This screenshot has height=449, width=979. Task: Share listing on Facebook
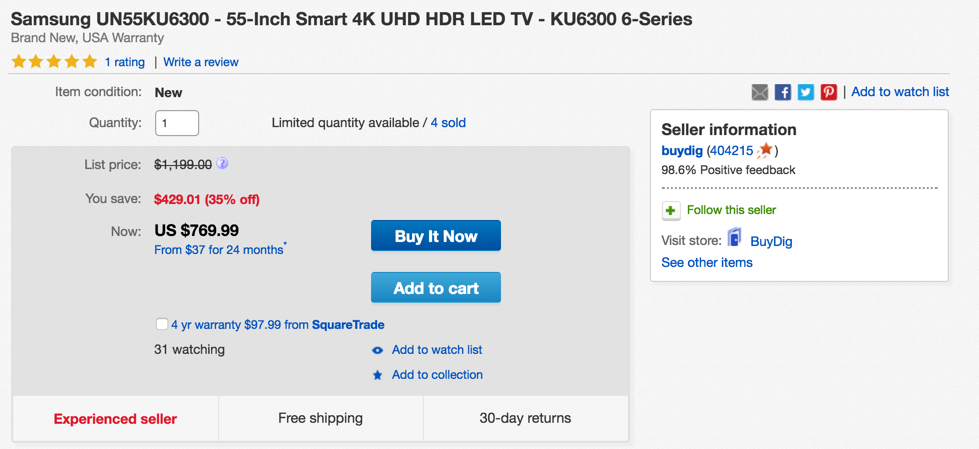[x=783, y=92]
